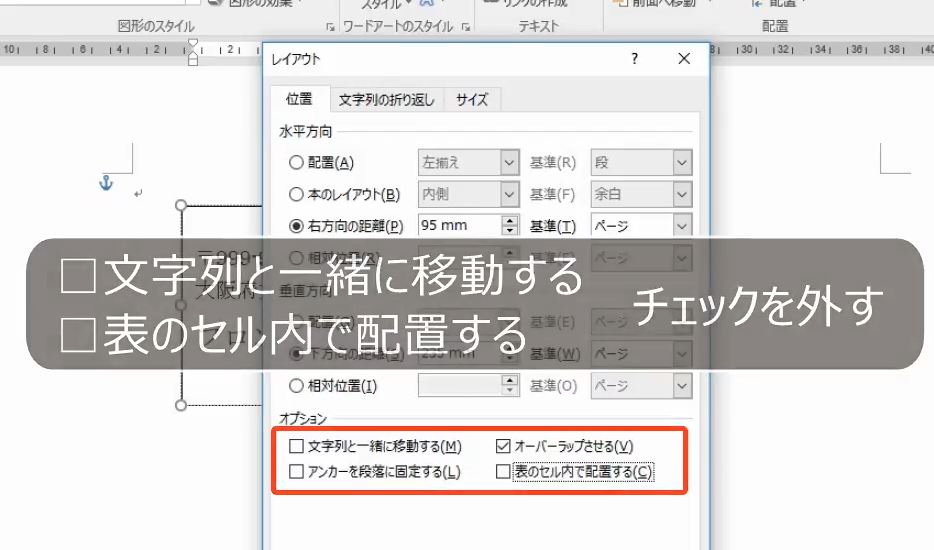Click the up arrow of the 相対位置(I) spinner
Screen dimensions: 934x550
click(x=510, y=380)
